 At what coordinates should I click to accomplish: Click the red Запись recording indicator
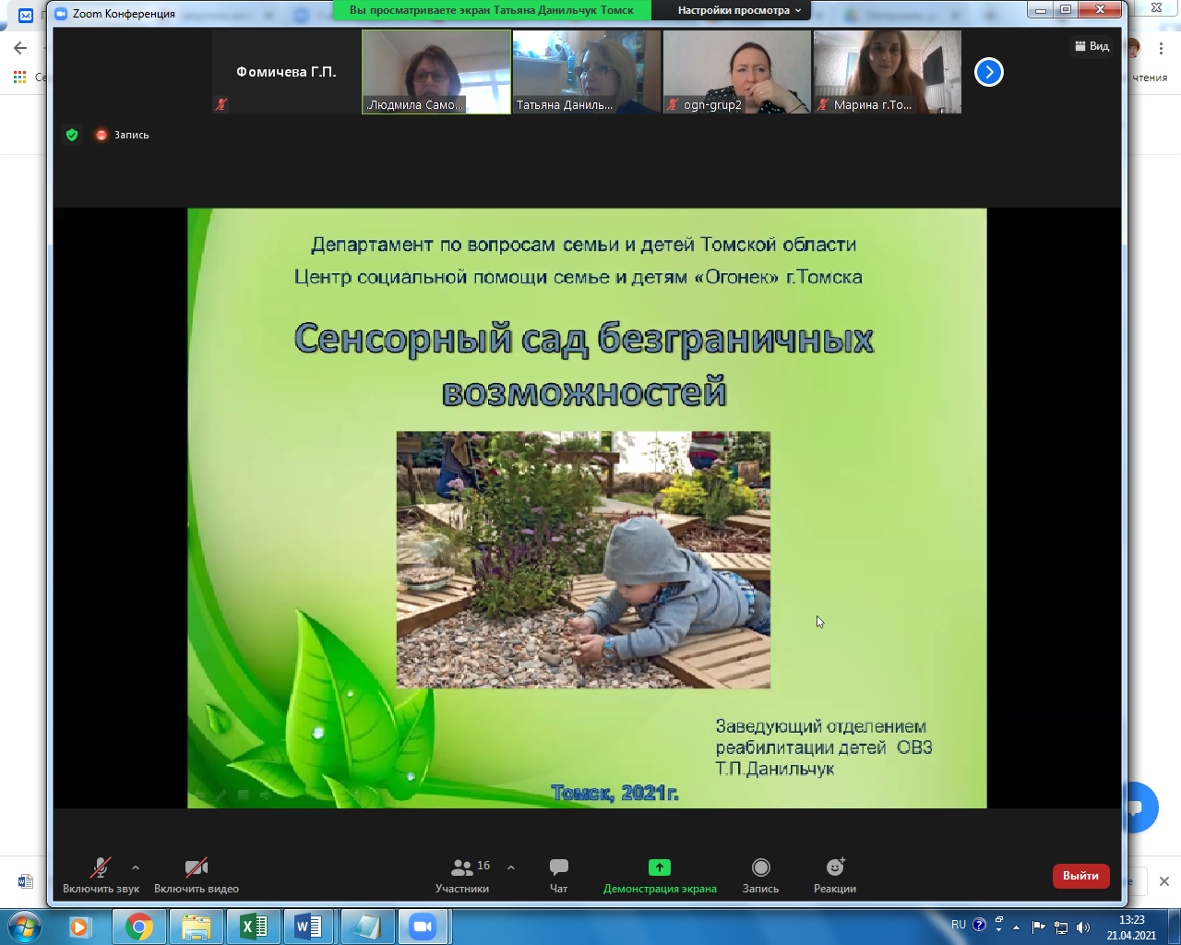(122, 135)
